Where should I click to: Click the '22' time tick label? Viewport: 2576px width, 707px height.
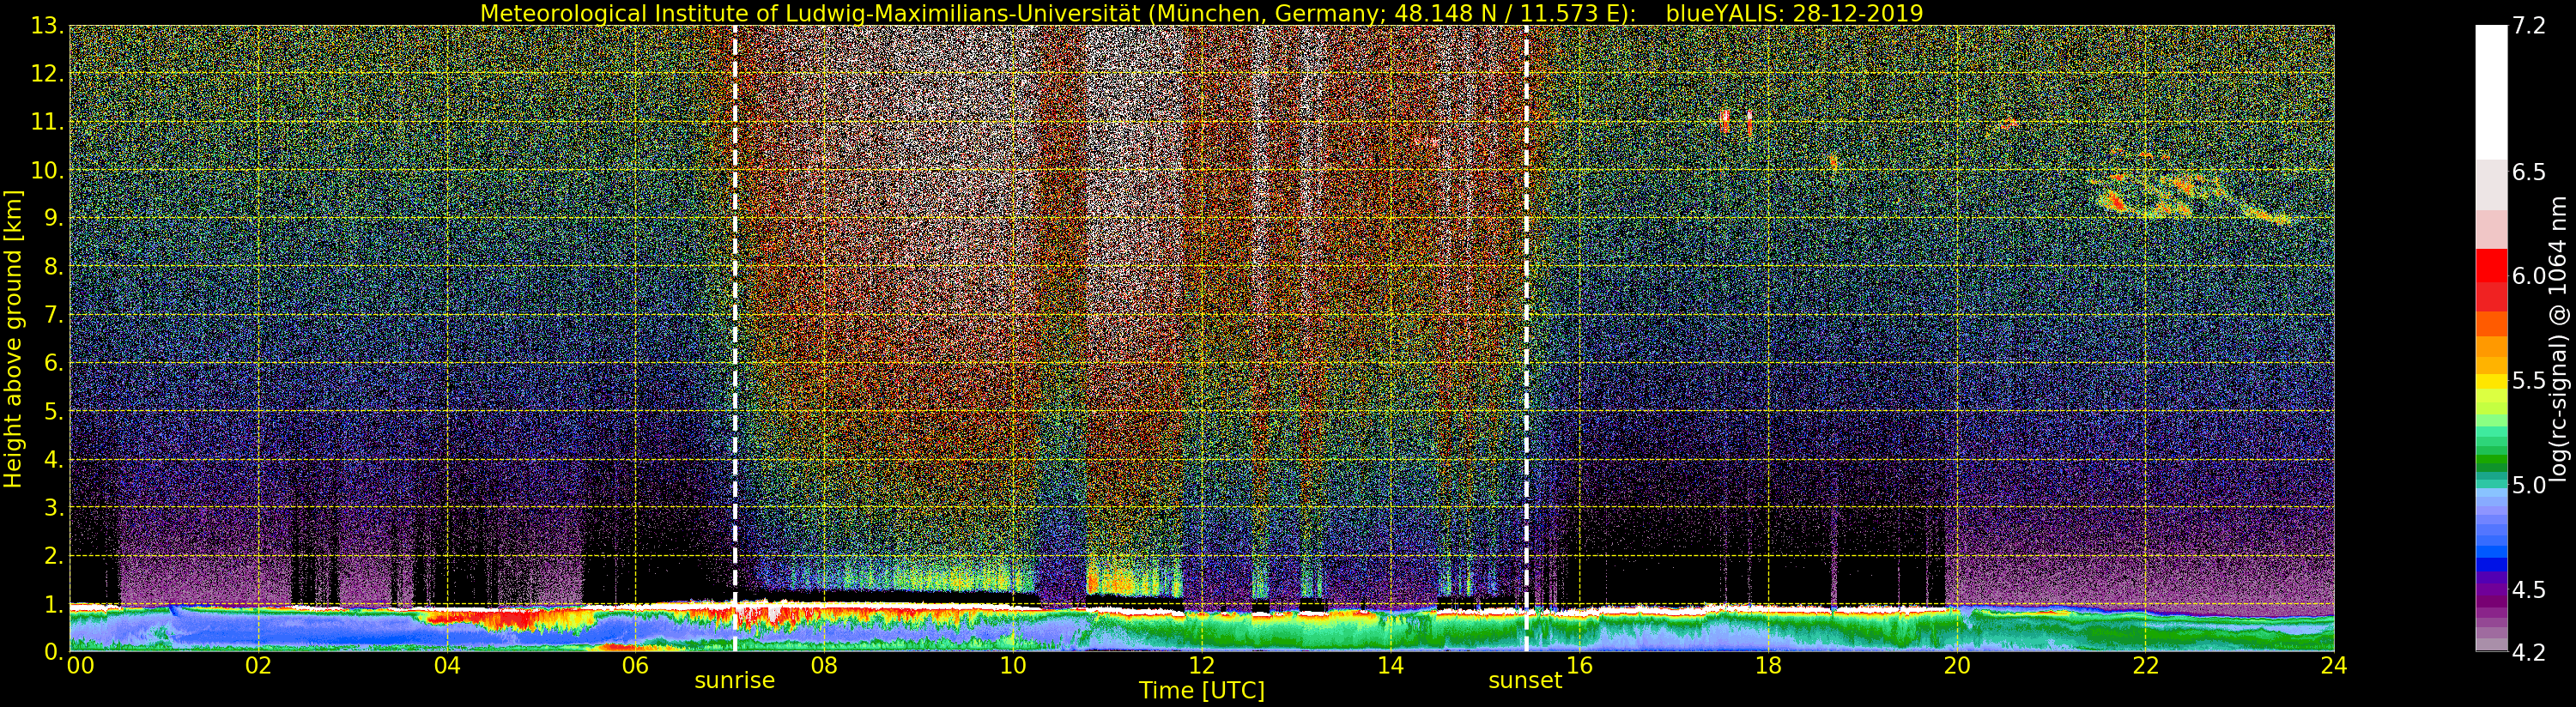[2146, 666]
